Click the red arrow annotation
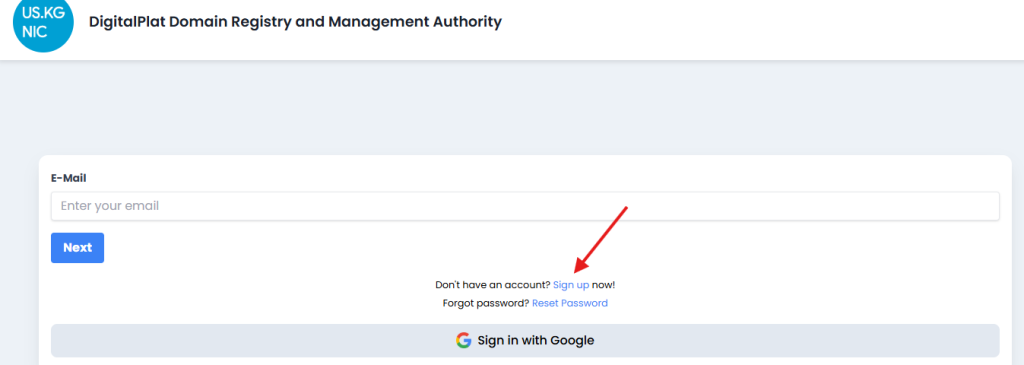Image resolution: width=1024 pixels, height=365 pixels. (601, 240)
